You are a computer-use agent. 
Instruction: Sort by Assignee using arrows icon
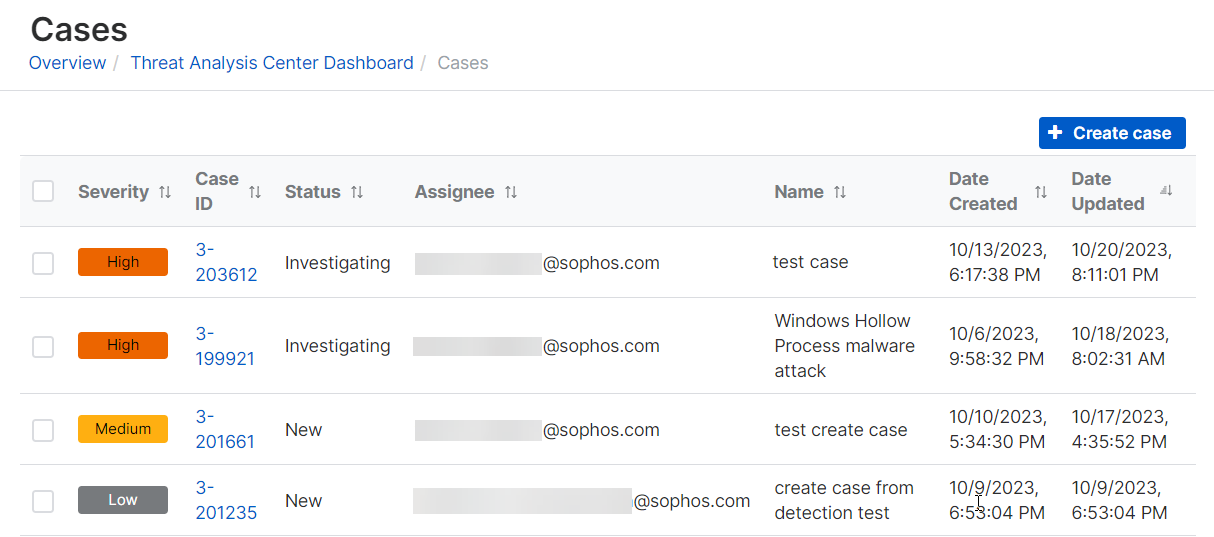coord(511,192)
